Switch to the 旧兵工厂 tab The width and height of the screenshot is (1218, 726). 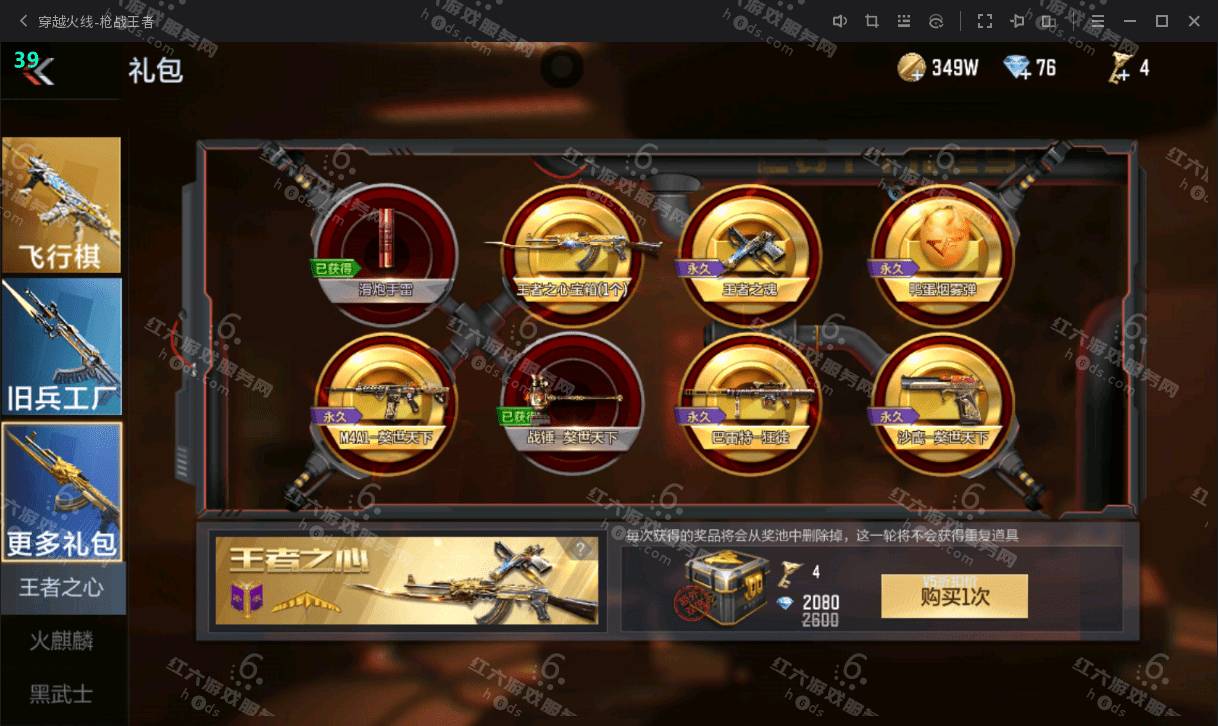pyautogui.click(x=62, y=347)
